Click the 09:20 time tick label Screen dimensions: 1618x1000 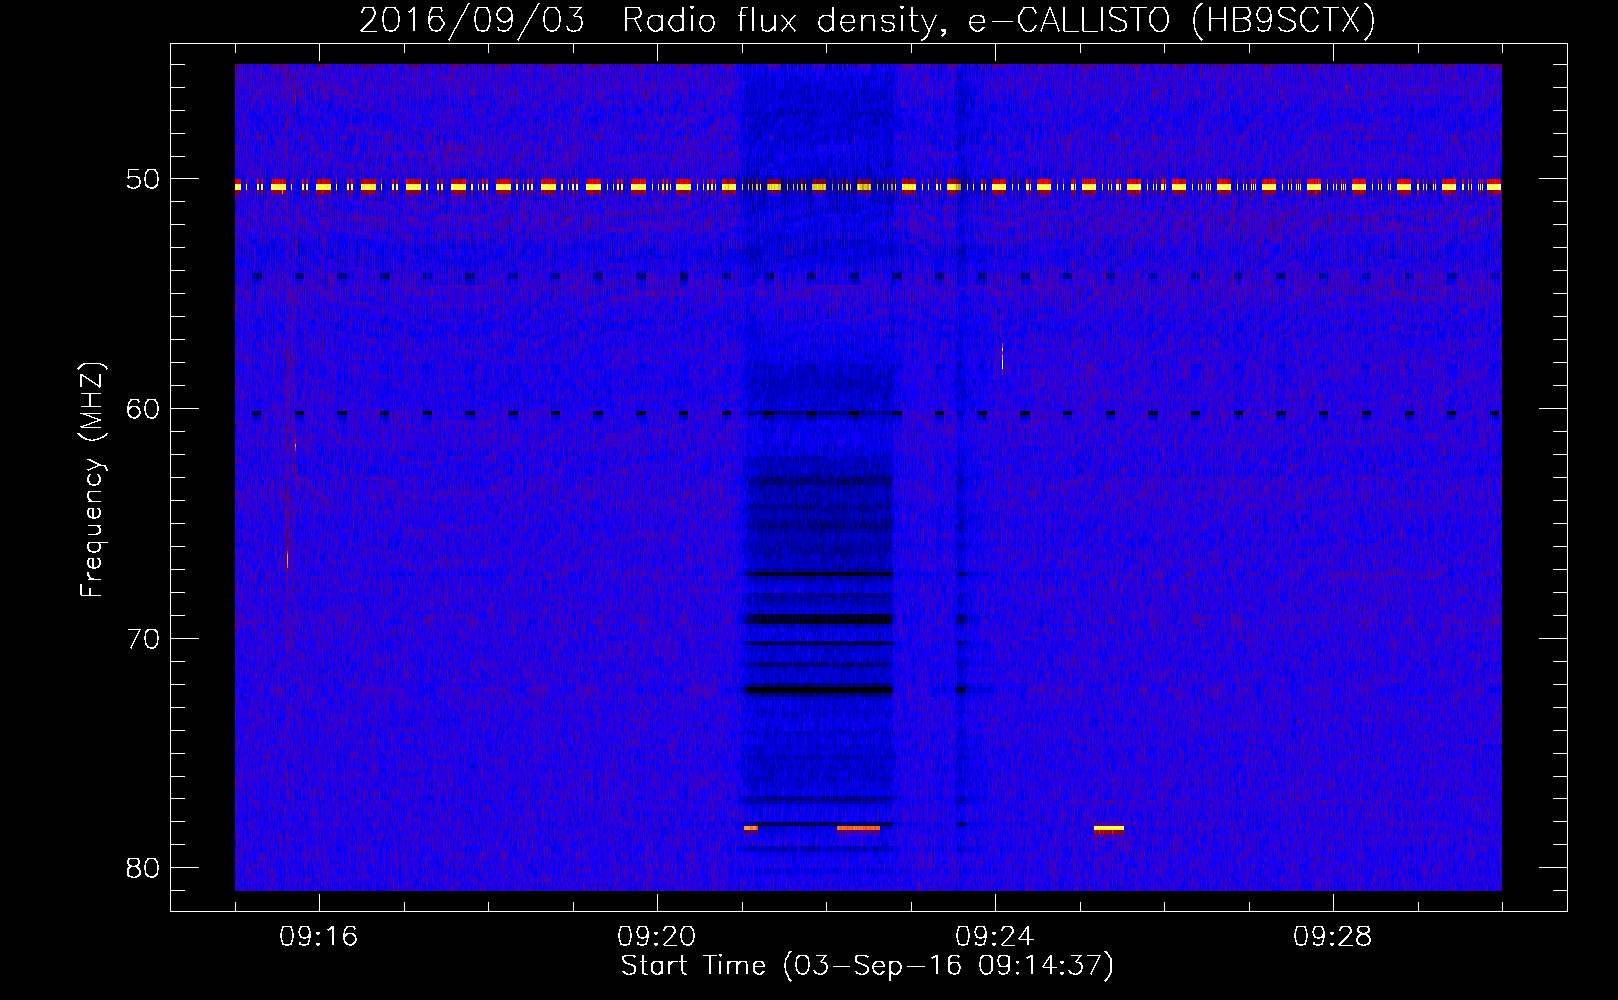[x=656, y=937]
